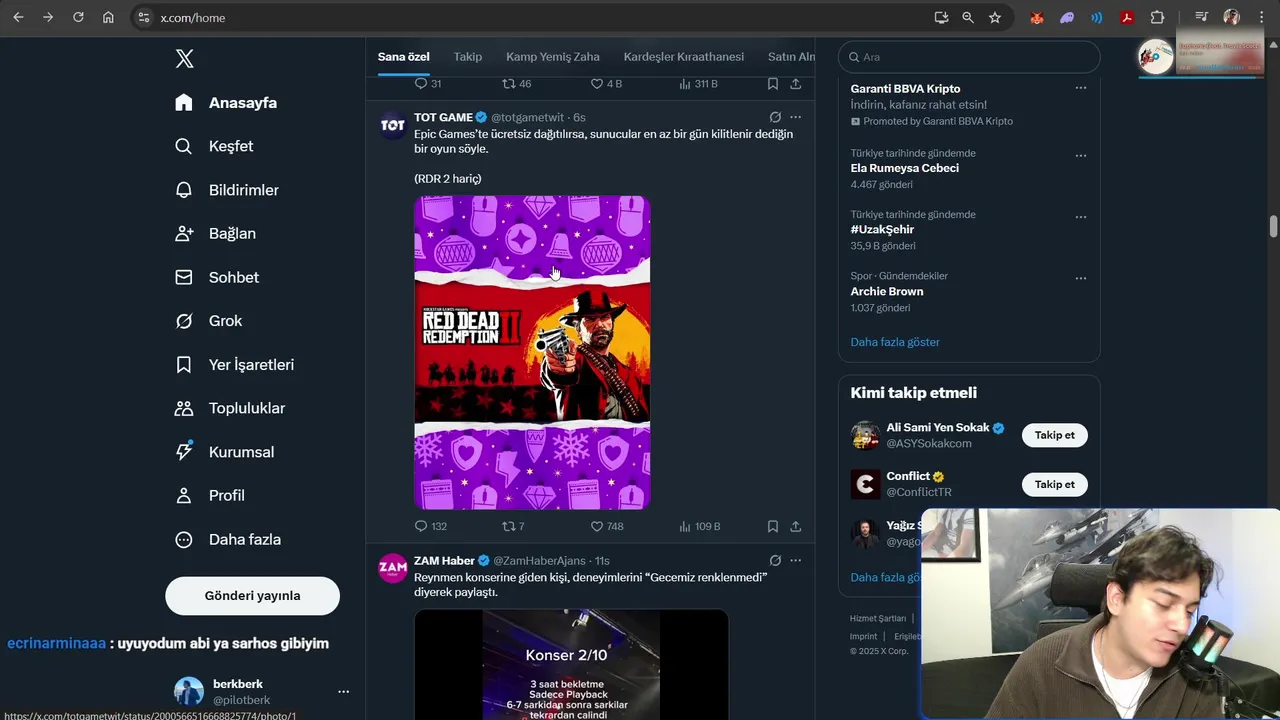Click Yer İşaretleri bookmark icon

coord(184,365)
